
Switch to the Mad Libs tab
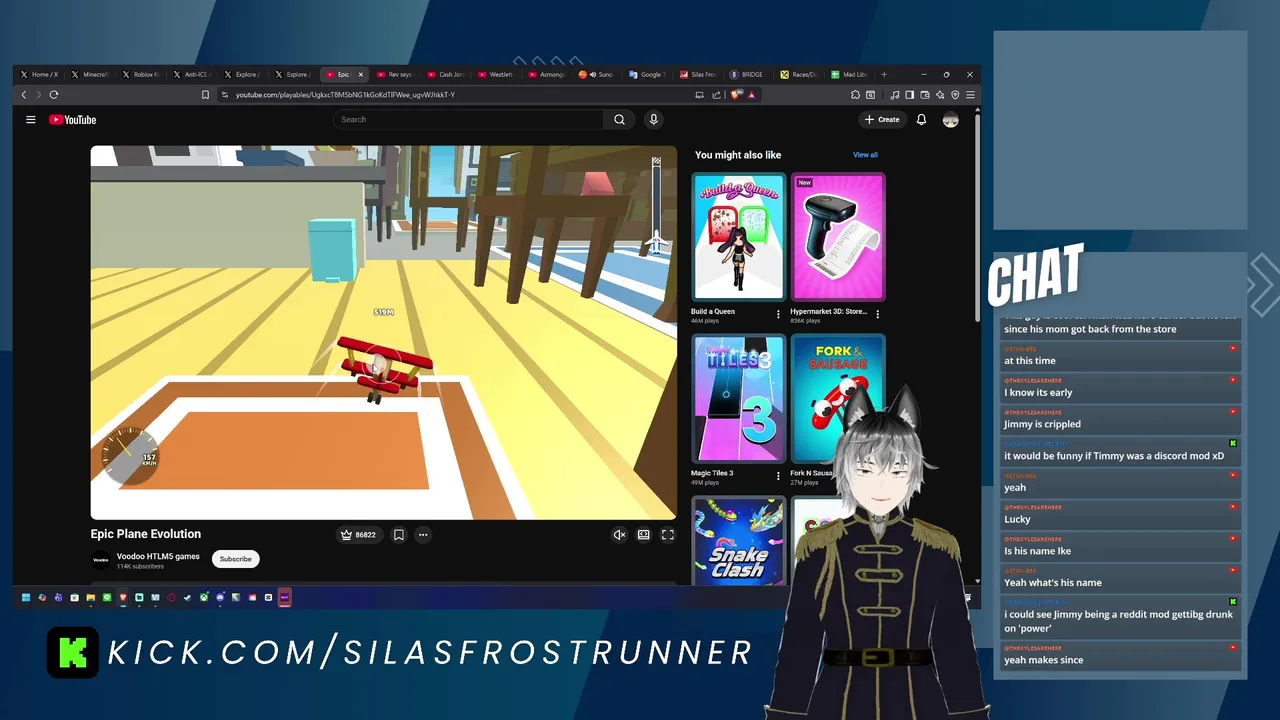point(851,74)
